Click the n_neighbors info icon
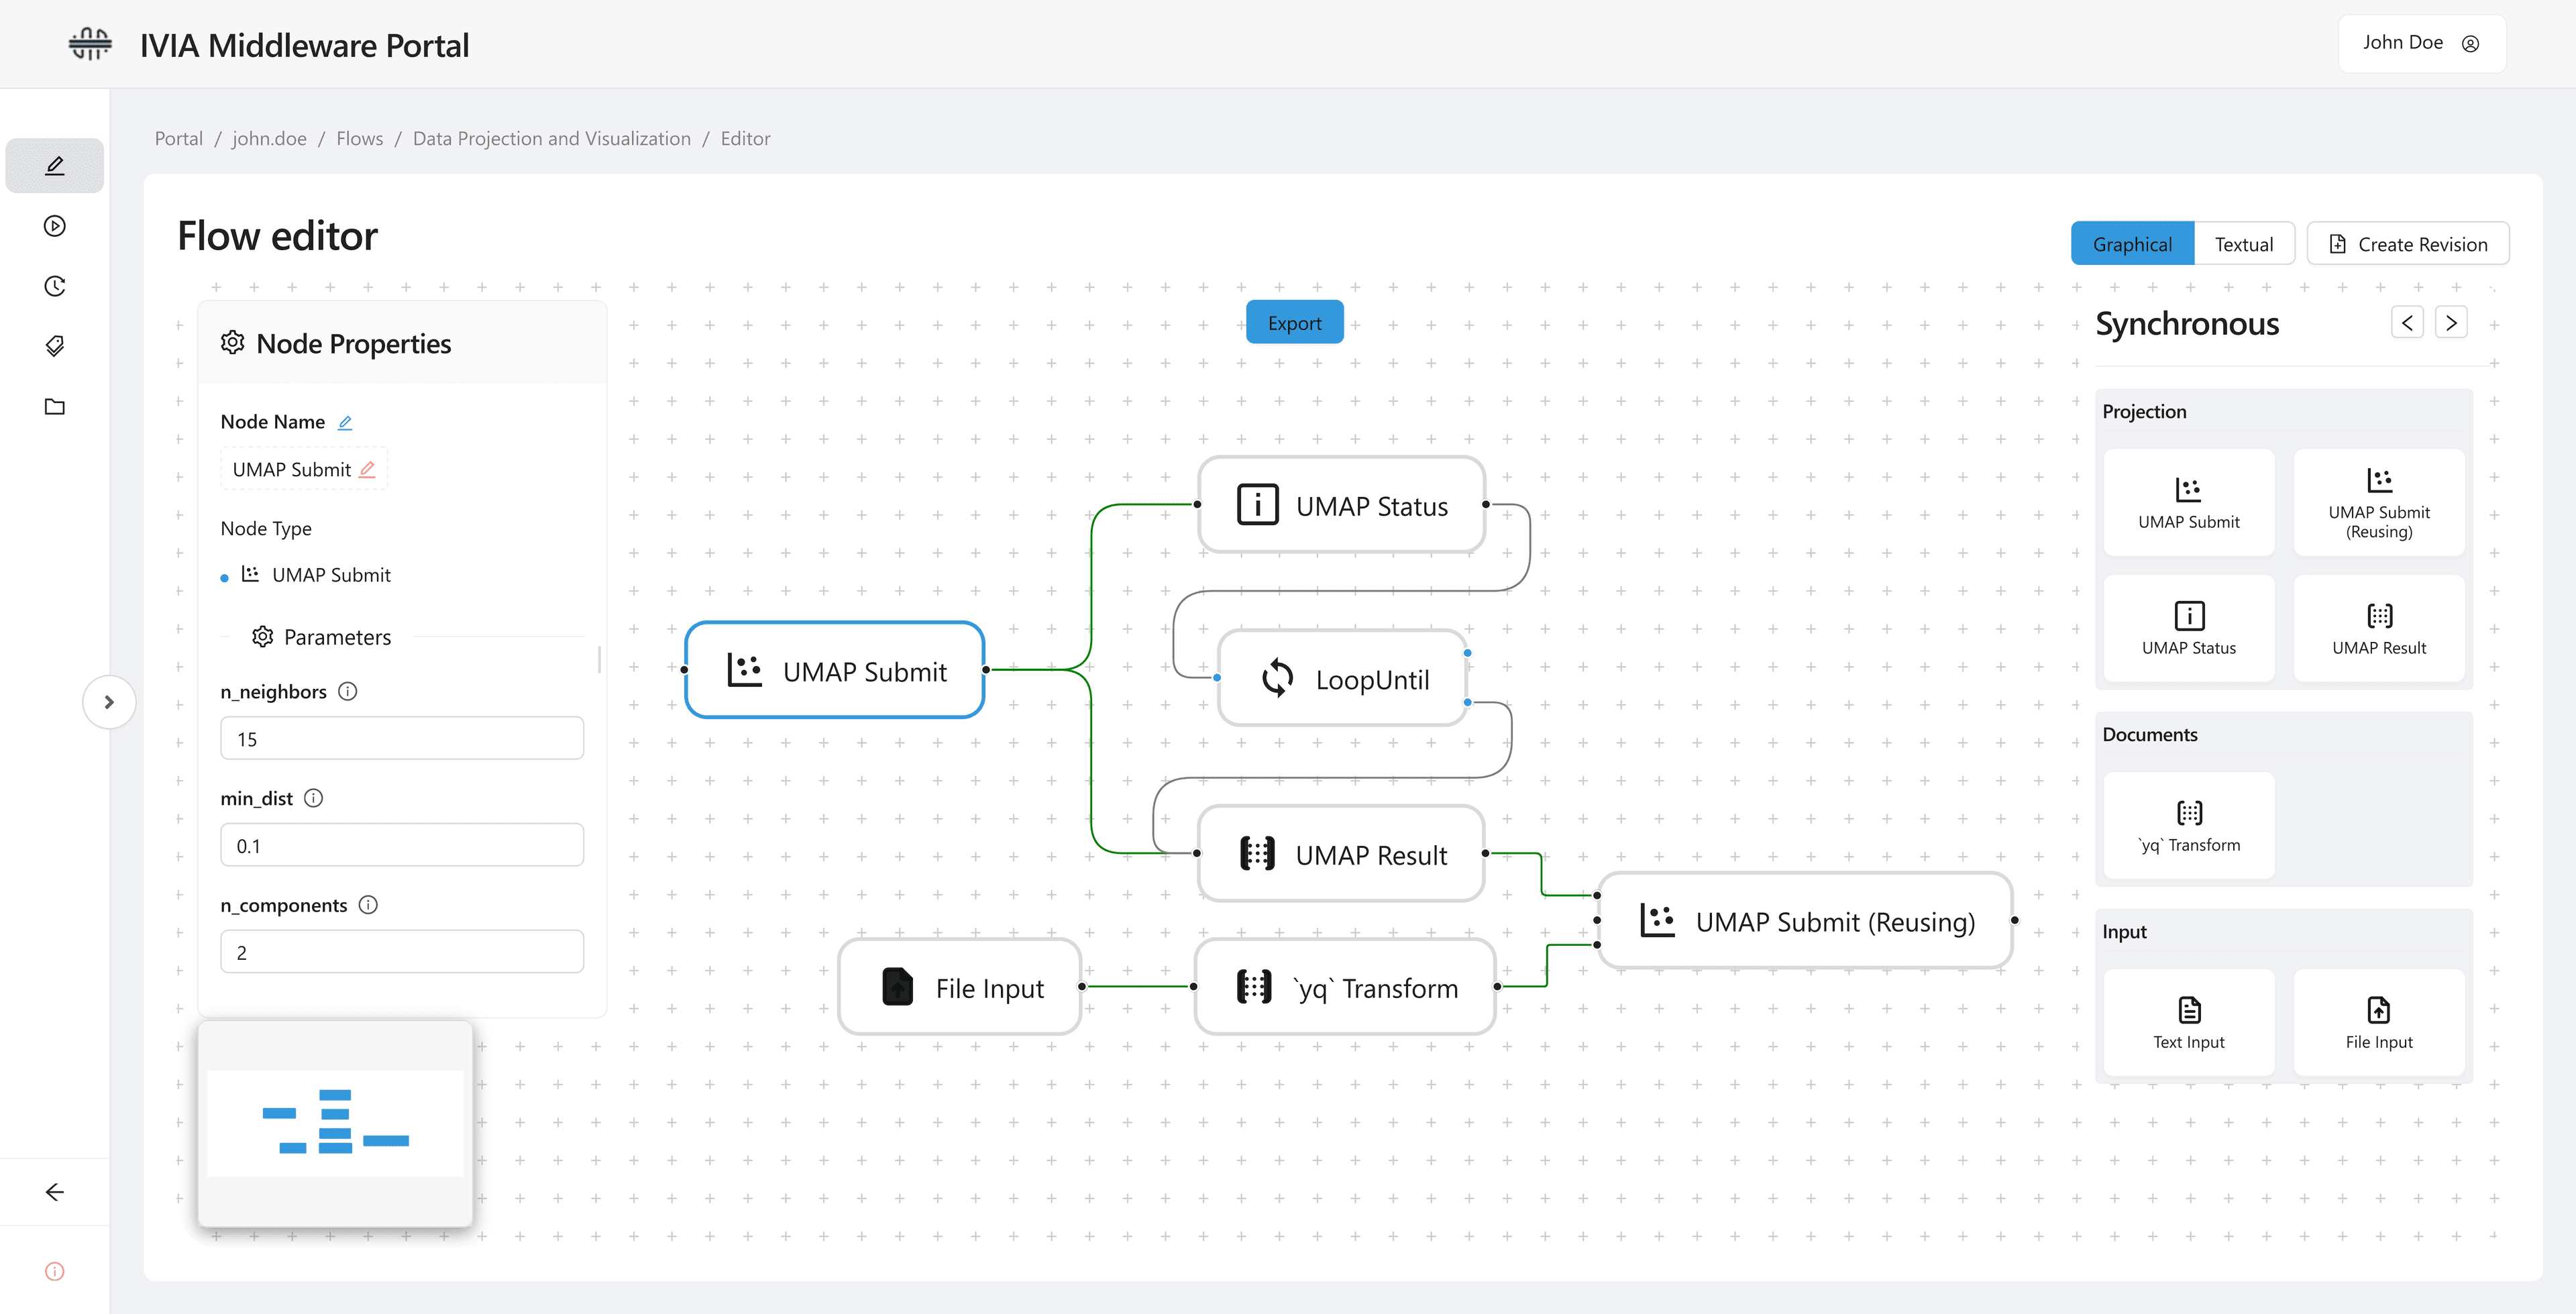Screen dimensions: 2576x1314 click(x=348, y=691)
